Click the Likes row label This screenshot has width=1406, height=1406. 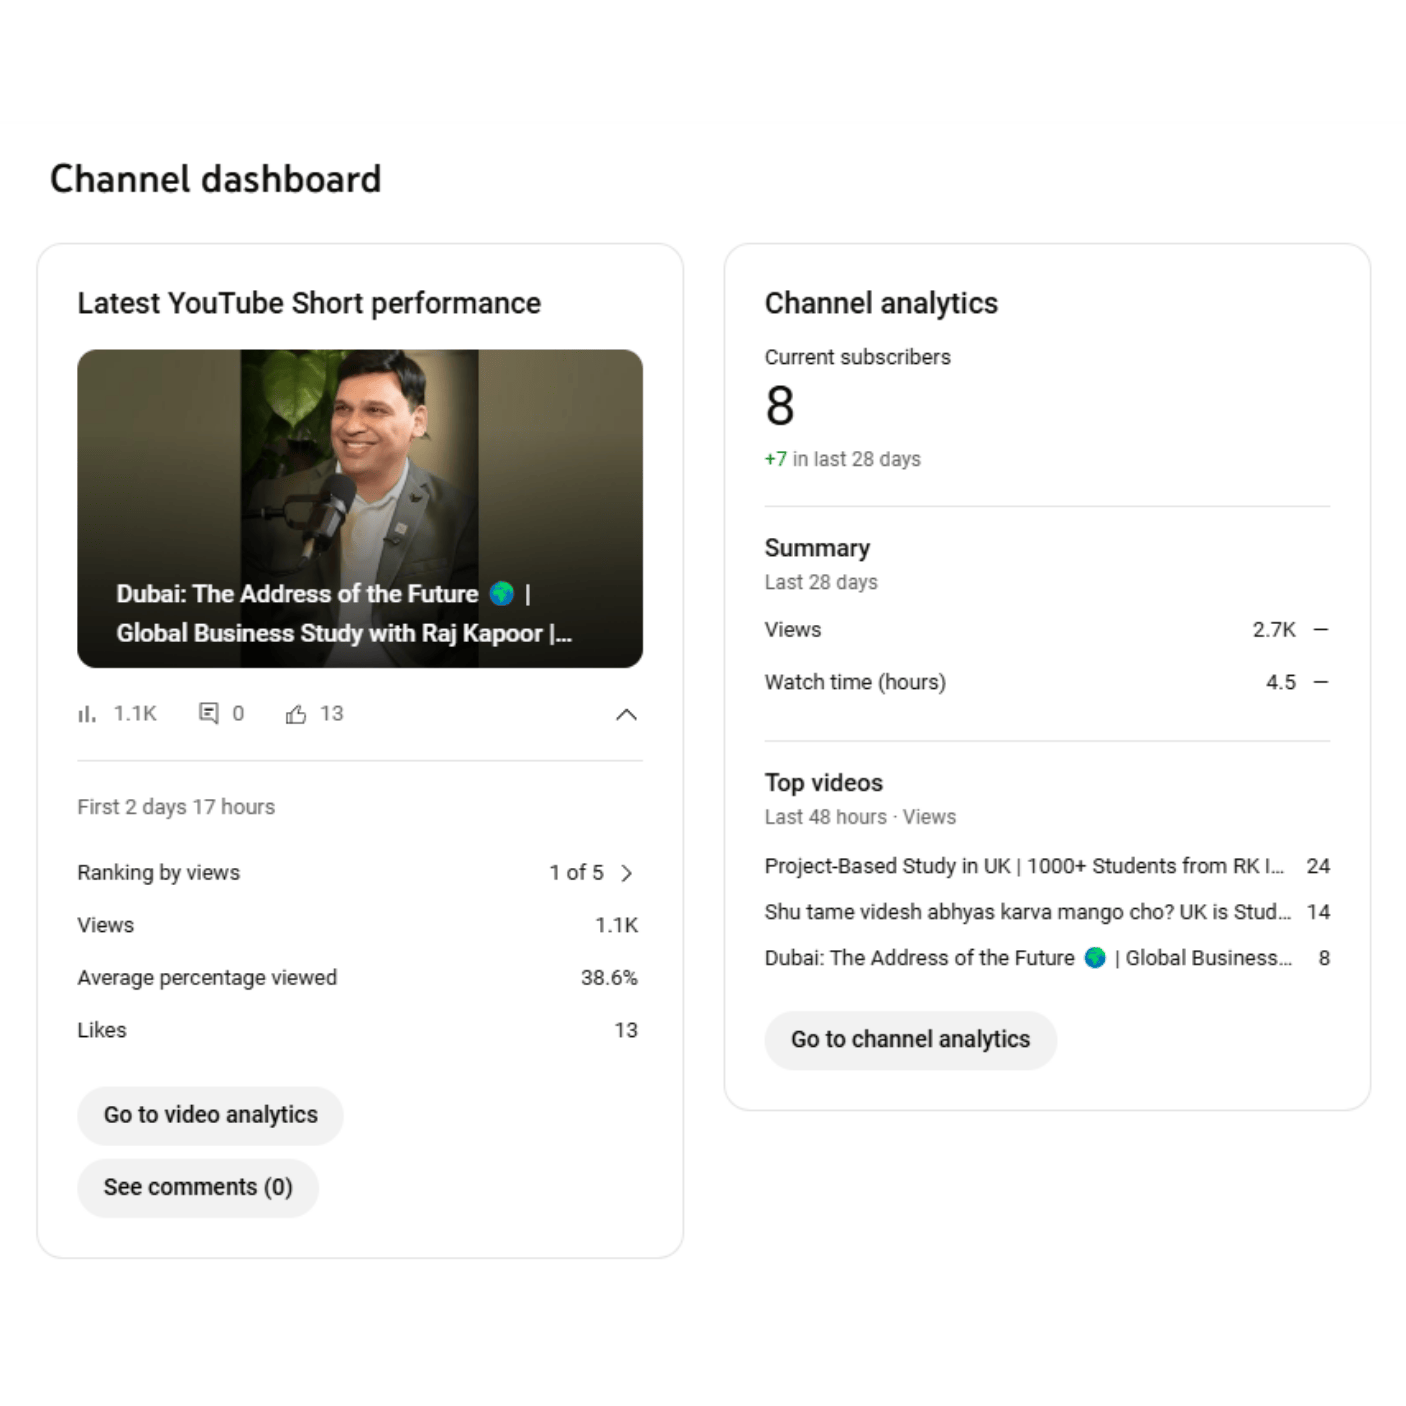point(102,1030)
